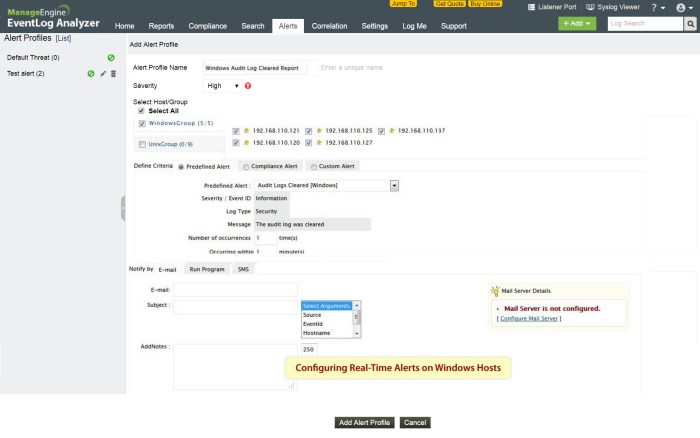Open the green Add dropdown button
This screenshot has width=700, height=438.
[577, 24]
